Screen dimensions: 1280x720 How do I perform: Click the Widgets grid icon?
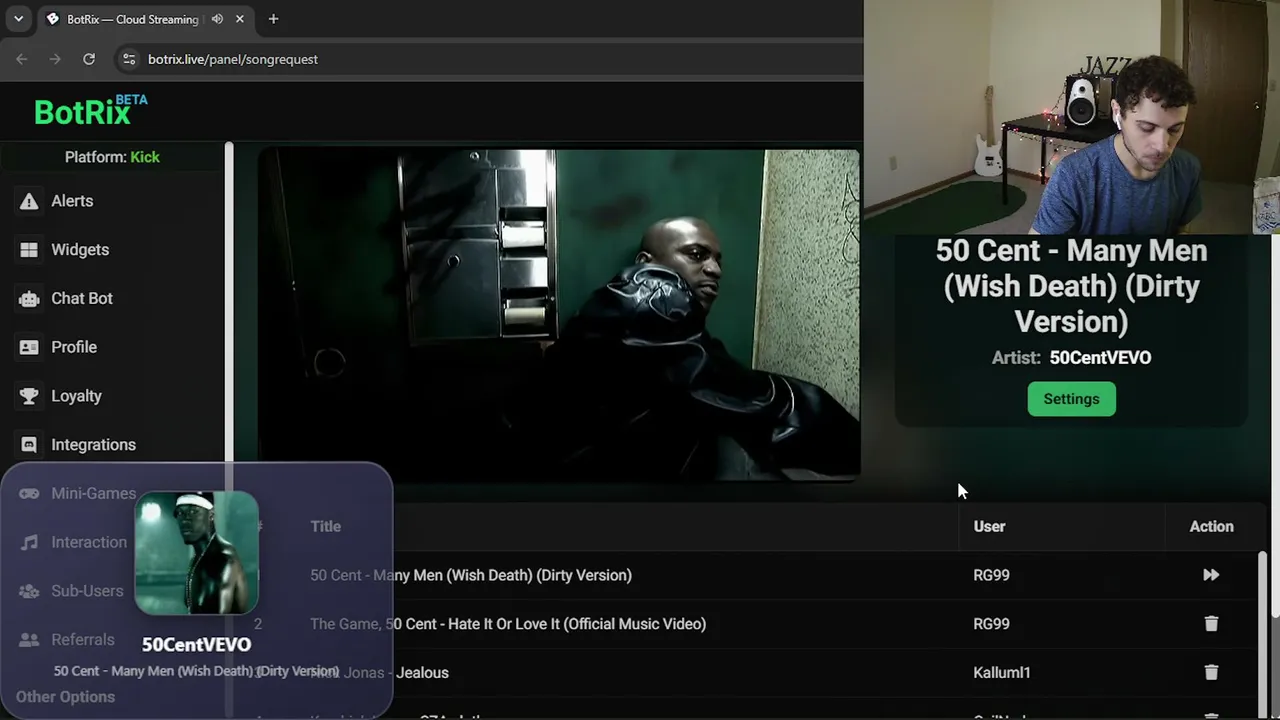click(x=29, y=250)
